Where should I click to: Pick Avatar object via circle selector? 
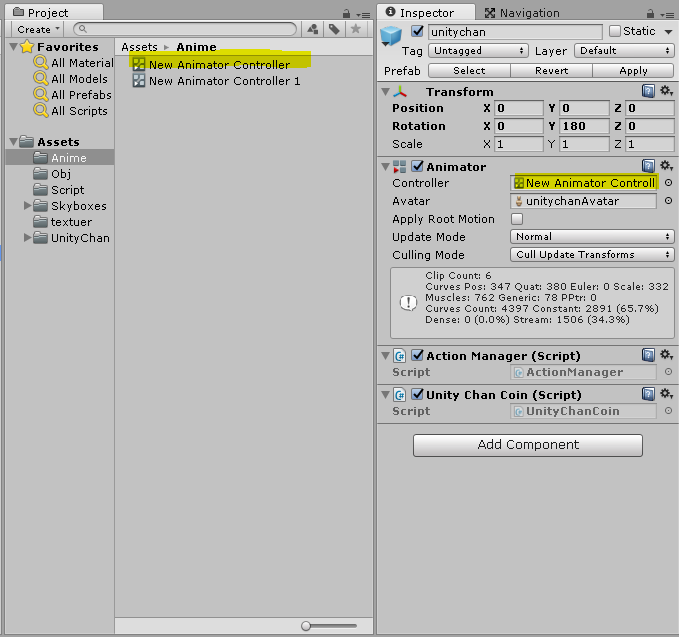point(668,200)
